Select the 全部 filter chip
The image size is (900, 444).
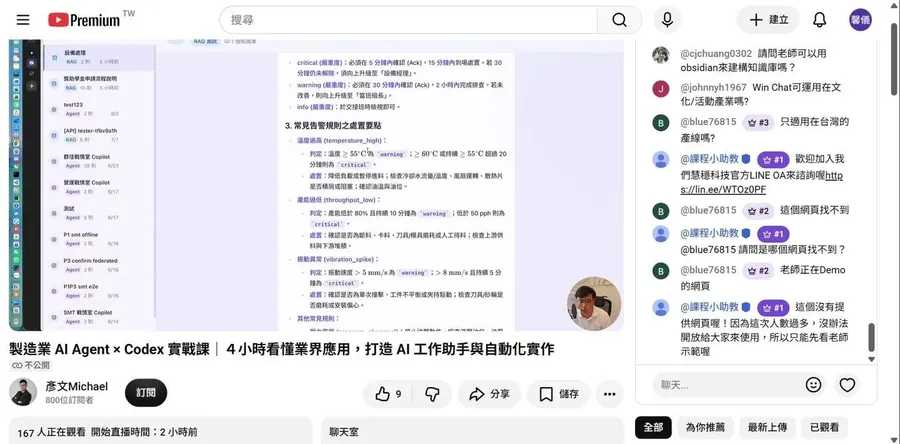click(653, 427)
